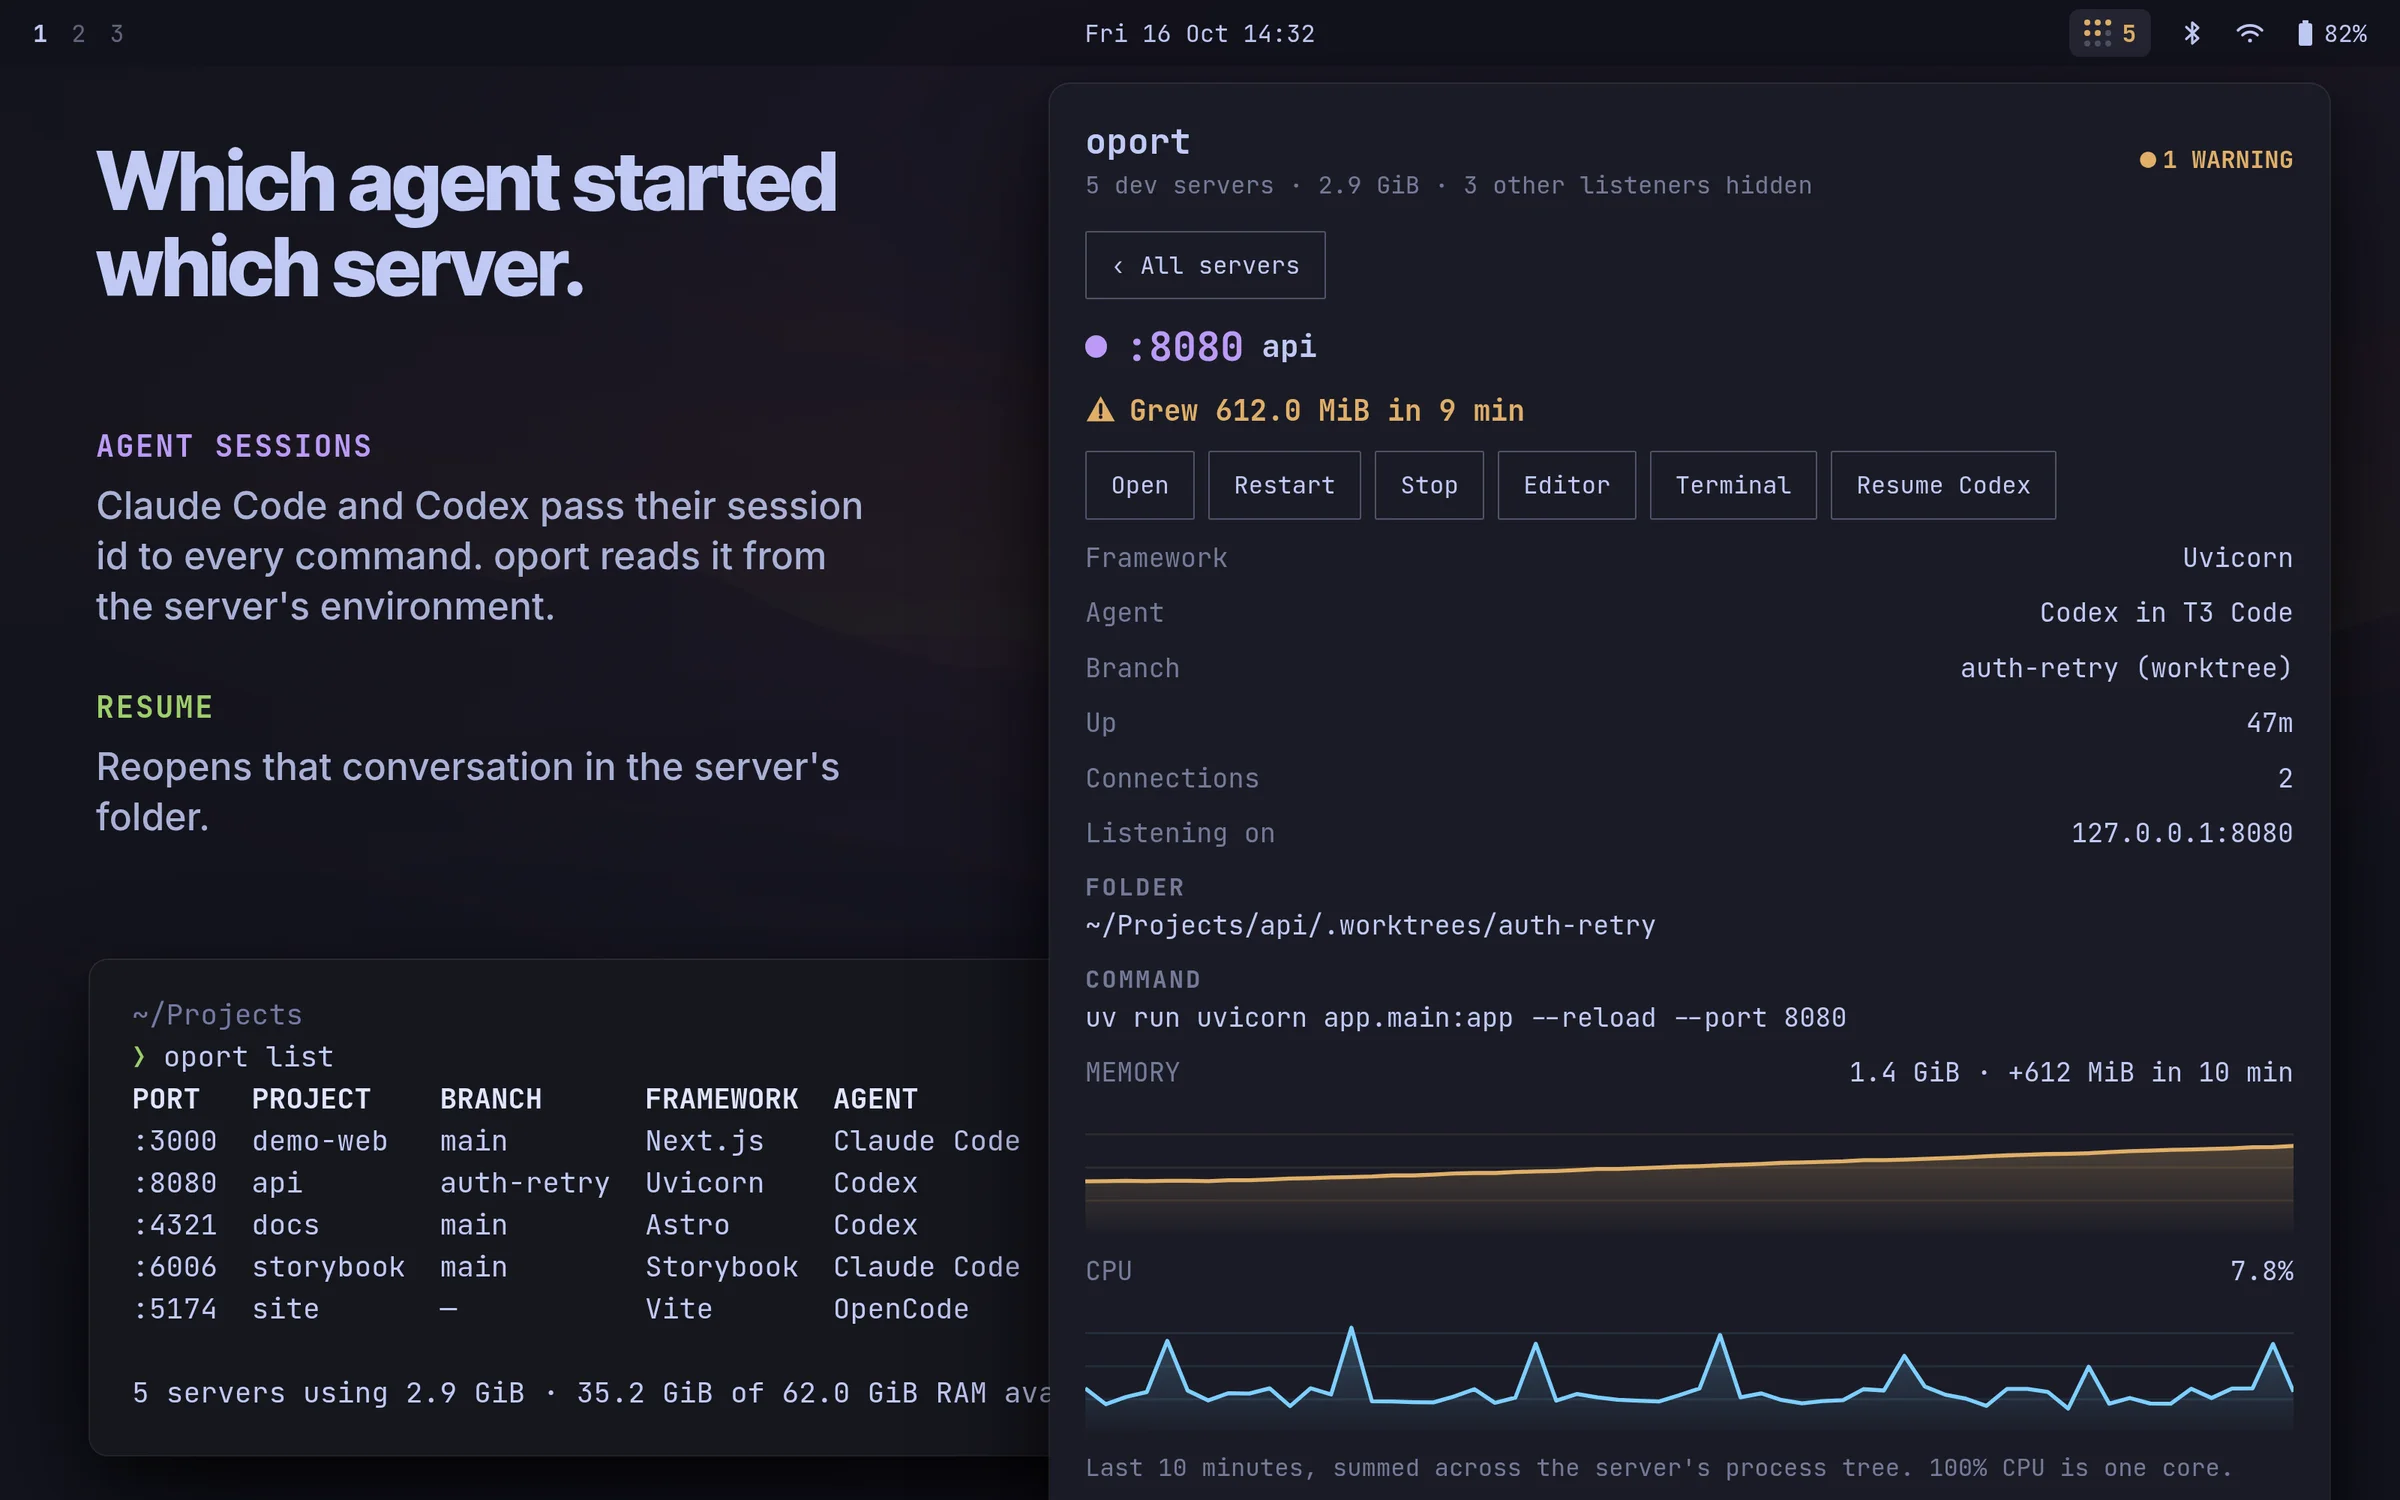Click the :4321 docs row in terminal
The height and width of the screenshot is (1500, 2400).
pyautogui.click(x=525, y=1225)
